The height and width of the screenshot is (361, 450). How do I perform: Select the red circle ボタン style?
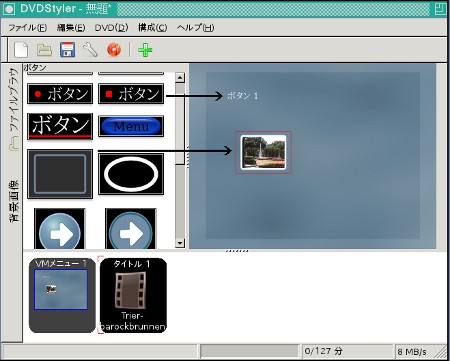[60, 94]
